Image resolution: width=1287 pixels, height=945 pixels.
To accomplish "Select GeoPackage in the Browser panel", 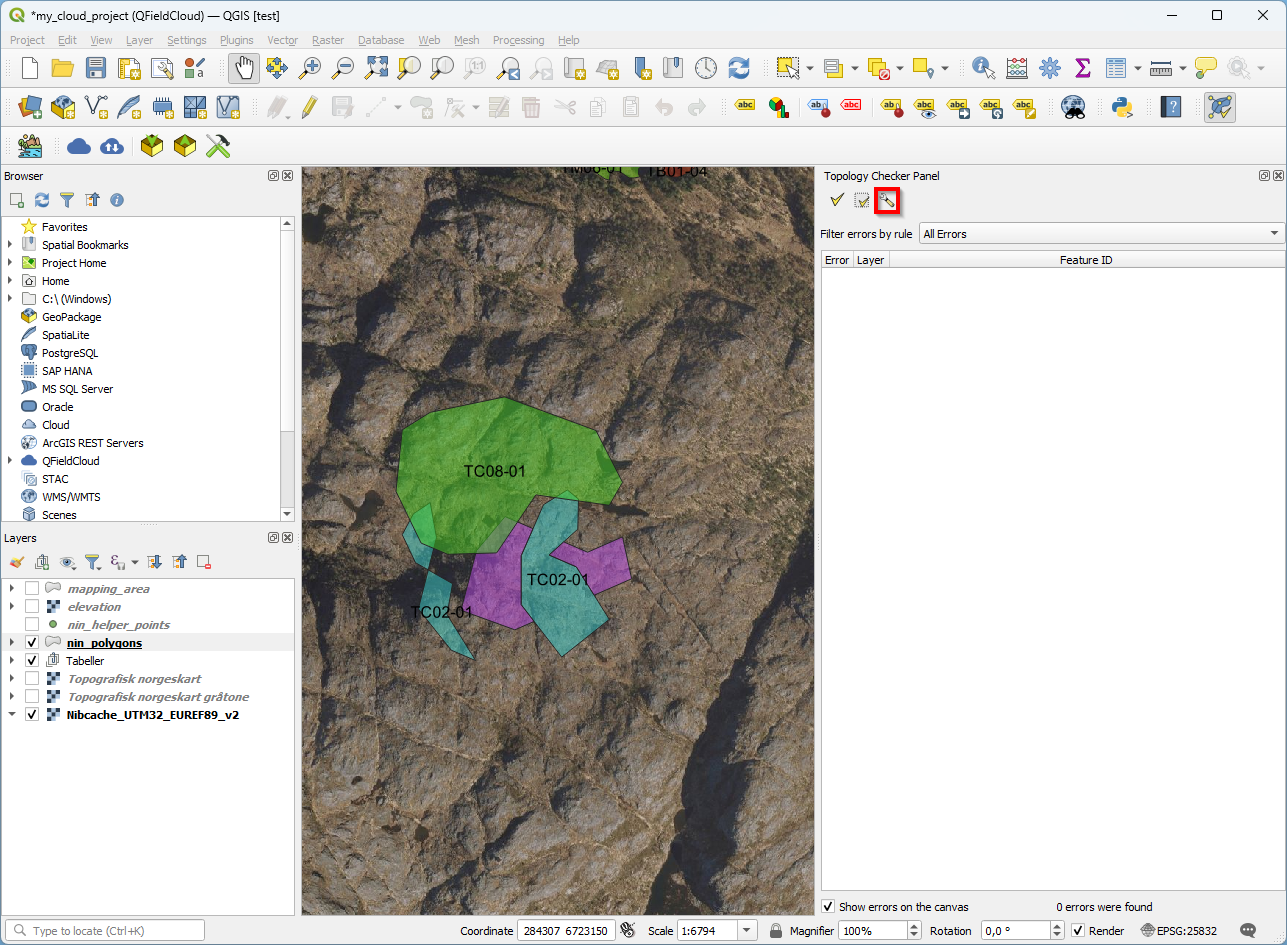I will click(71, 317).
